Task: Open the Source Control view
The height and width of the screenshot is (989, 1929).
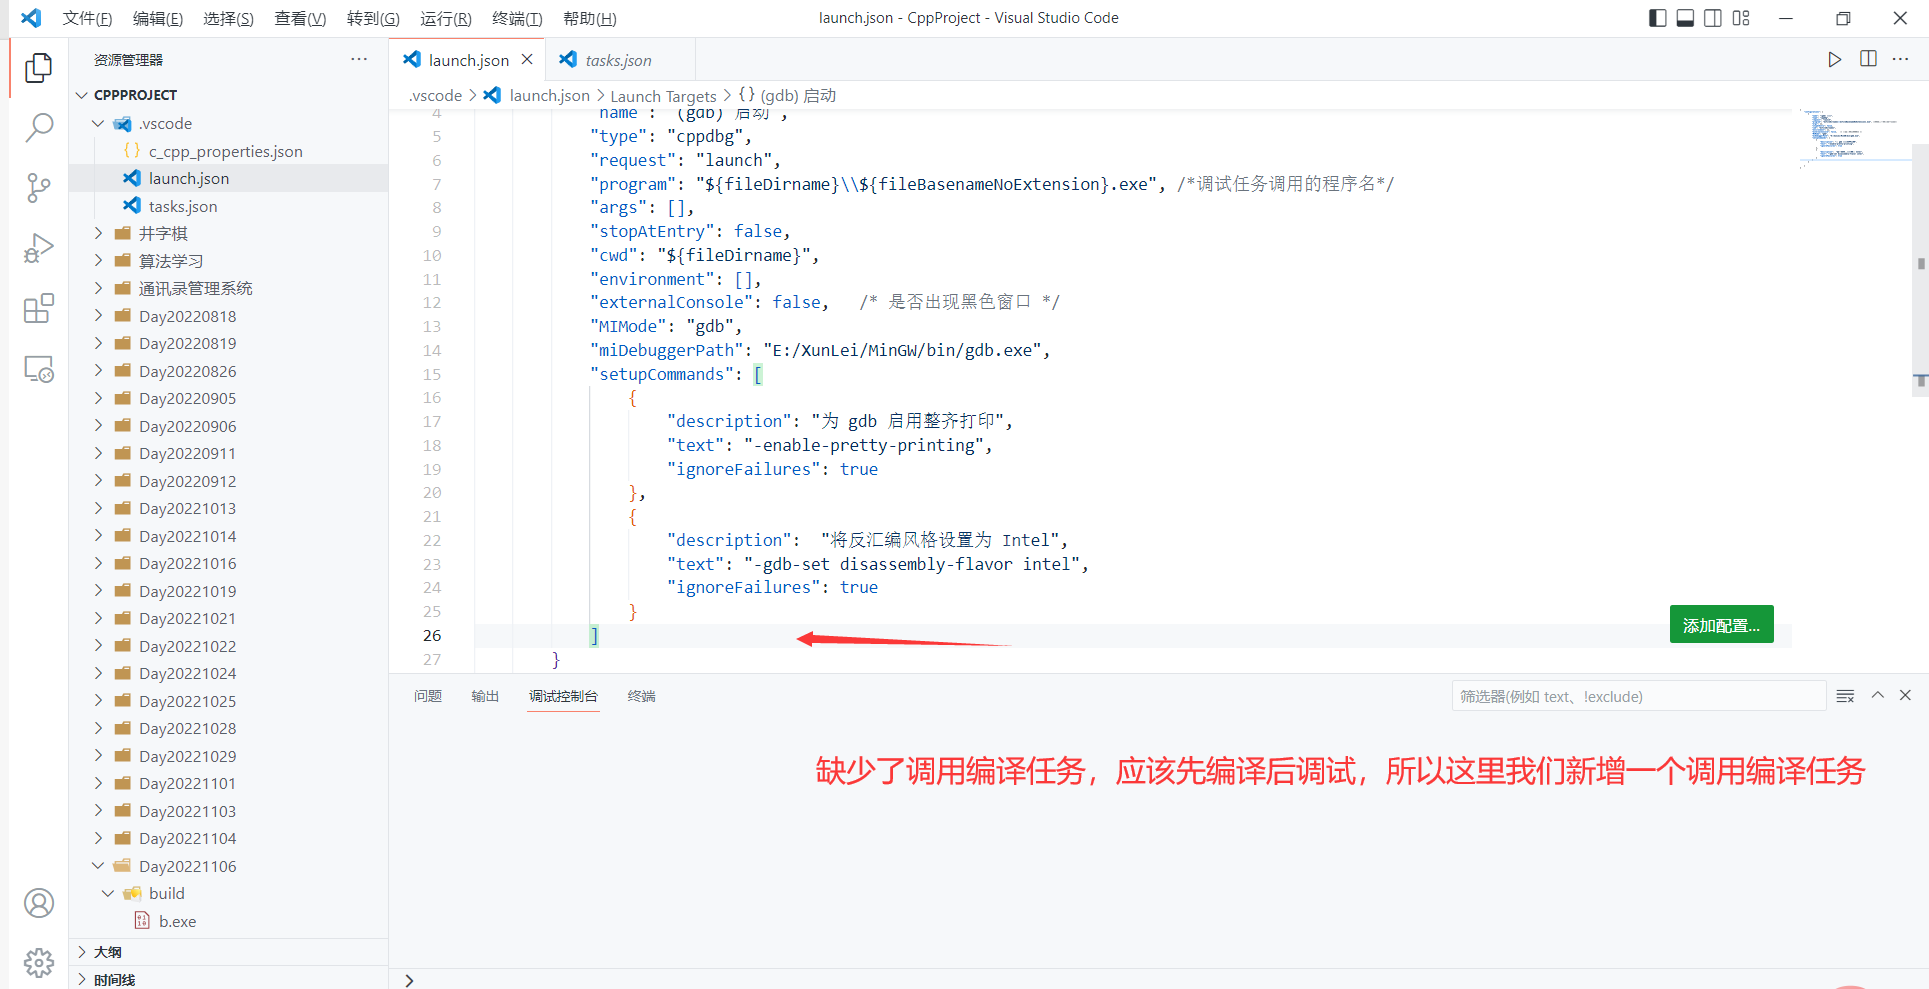Action: point(39,187)
